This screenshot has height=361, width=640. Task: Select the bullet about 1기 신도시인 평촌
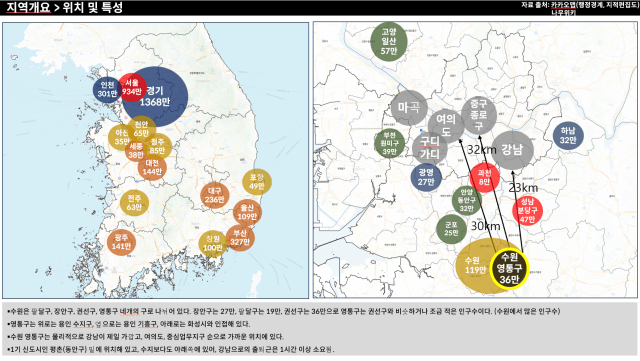coord(170,349)
